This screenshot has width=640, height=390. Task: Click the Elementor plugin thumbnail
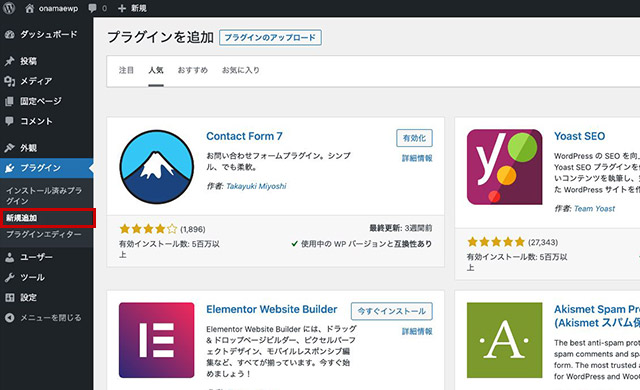[157, 340]
